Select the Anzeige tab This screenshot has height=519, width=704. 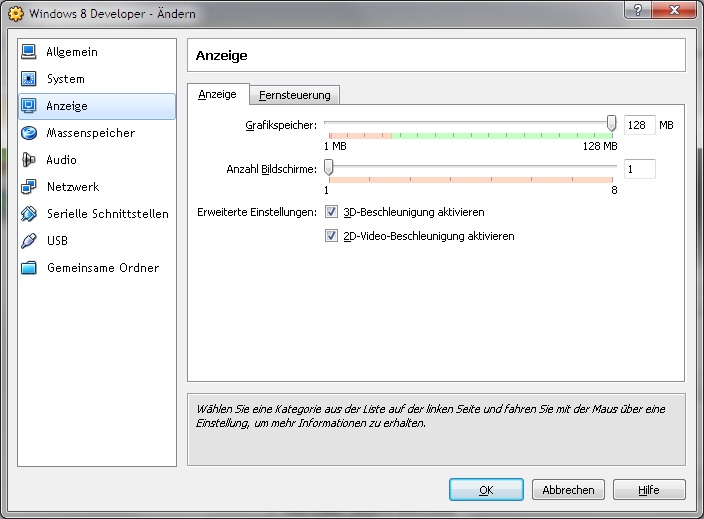click(218, 94)
